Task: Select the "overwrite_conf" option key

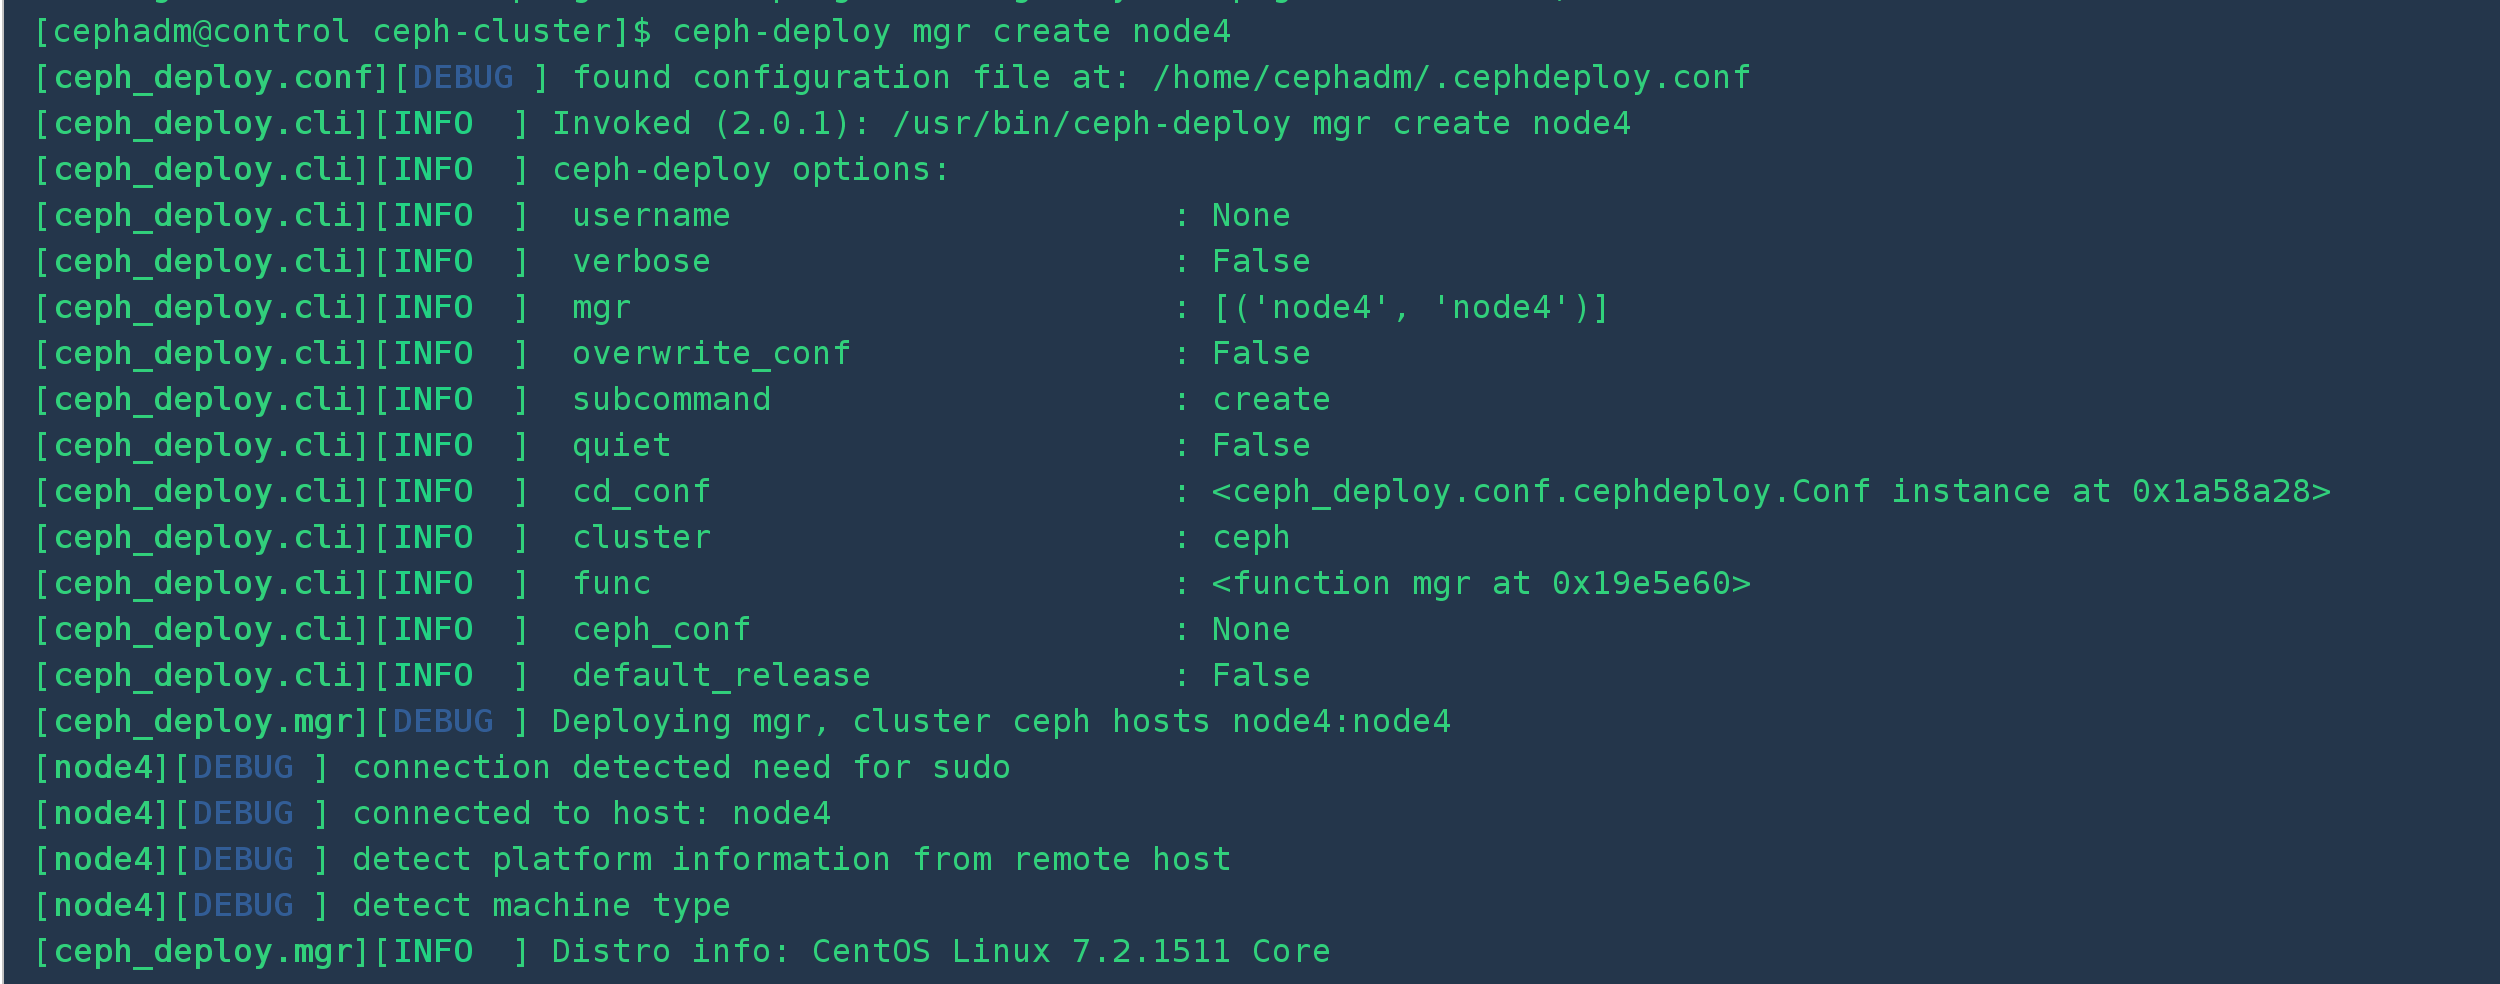Action: (712, 354)
